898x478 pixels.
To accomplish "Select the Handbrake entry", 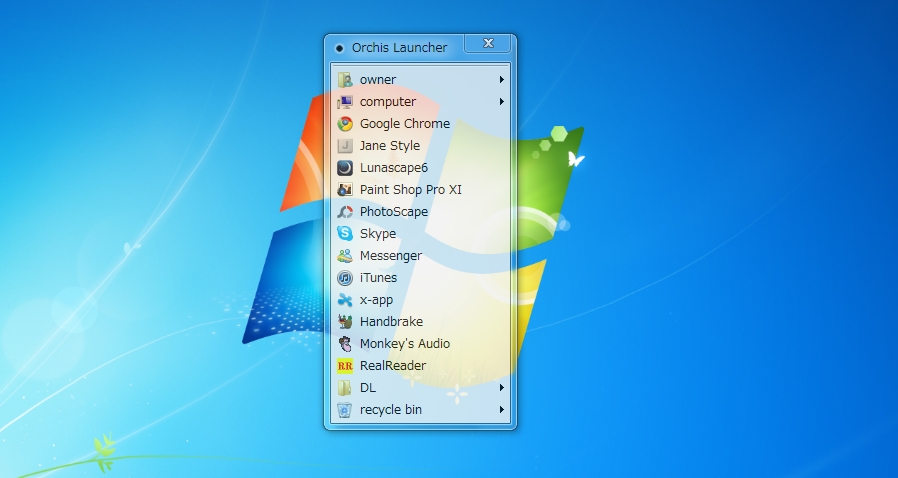I will 420,322.
